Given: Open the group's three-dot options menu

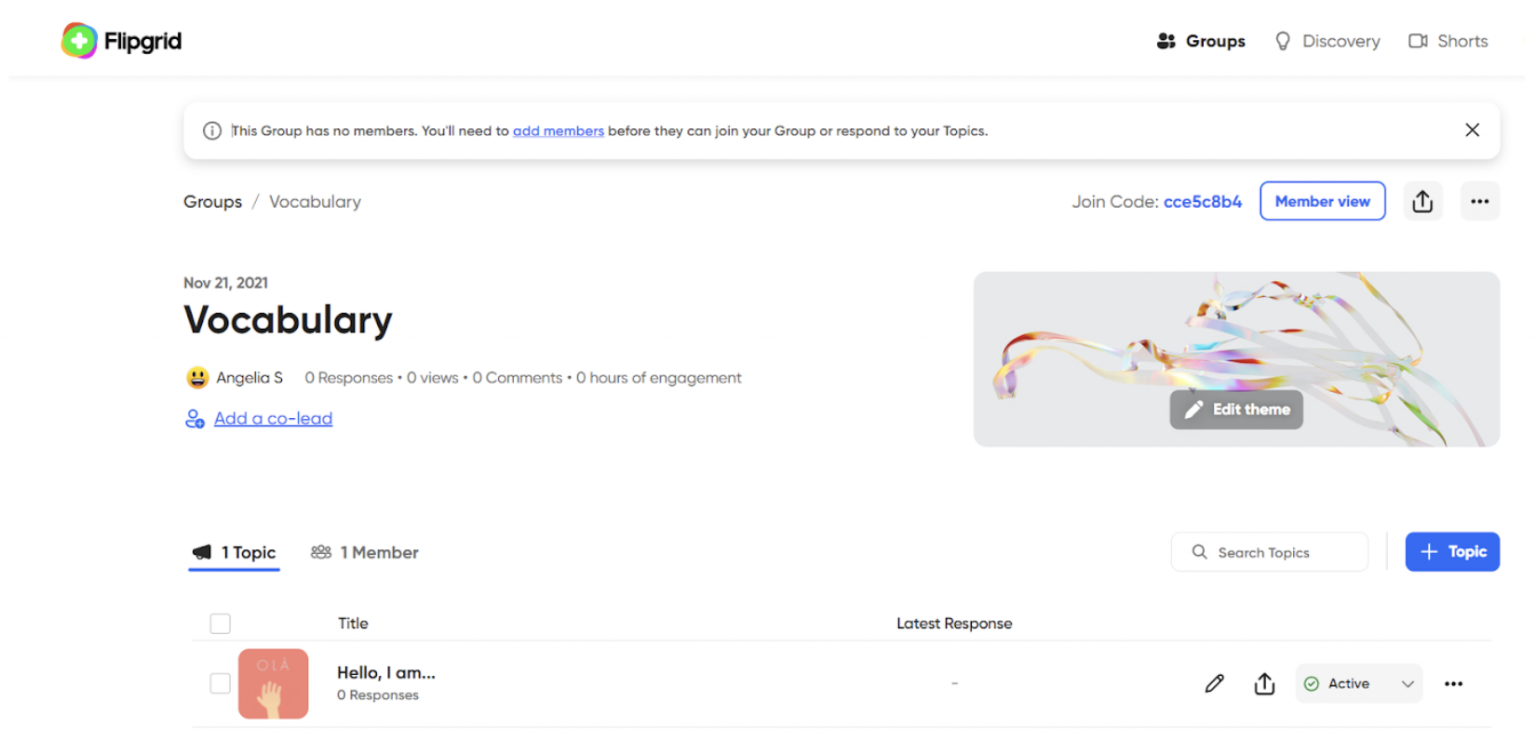Looking at the screenshot, I should coord(1479,201).
